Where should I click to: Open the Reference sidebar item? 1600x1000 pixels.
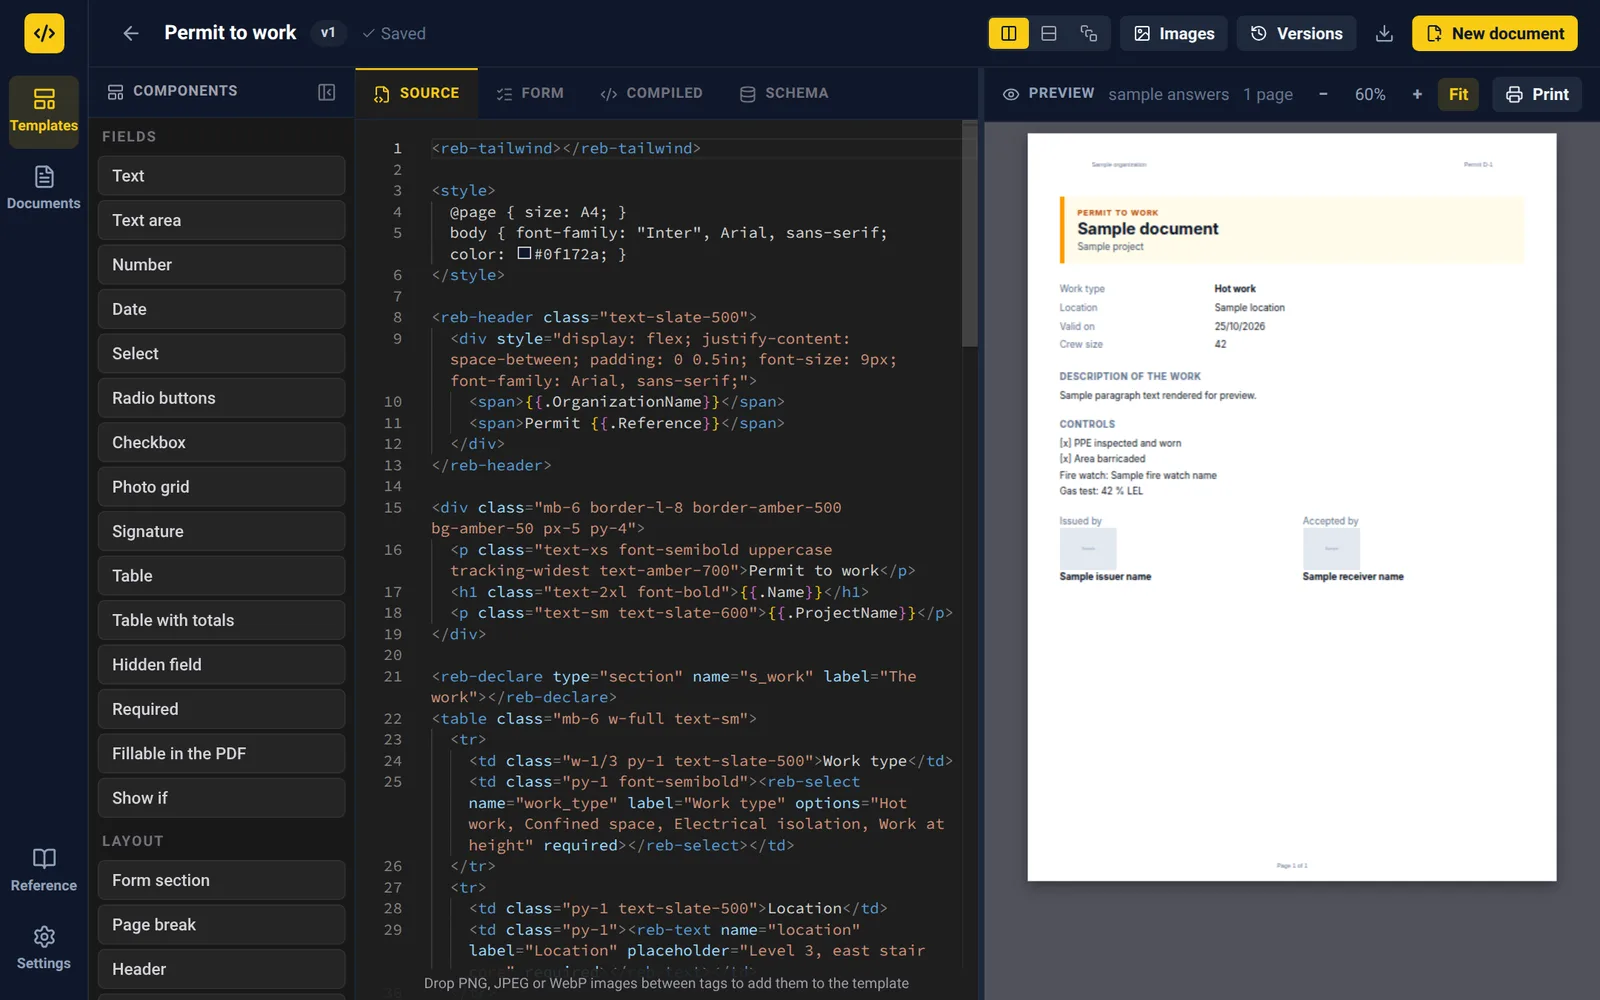click(44, 869)
